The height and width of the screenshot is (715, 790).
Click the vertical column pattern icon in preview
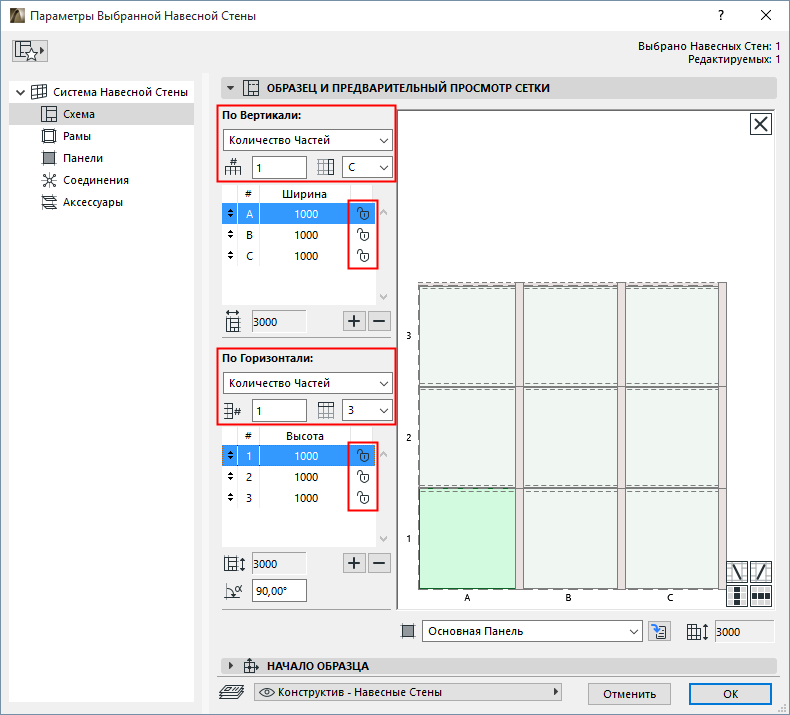click(737, 596)
